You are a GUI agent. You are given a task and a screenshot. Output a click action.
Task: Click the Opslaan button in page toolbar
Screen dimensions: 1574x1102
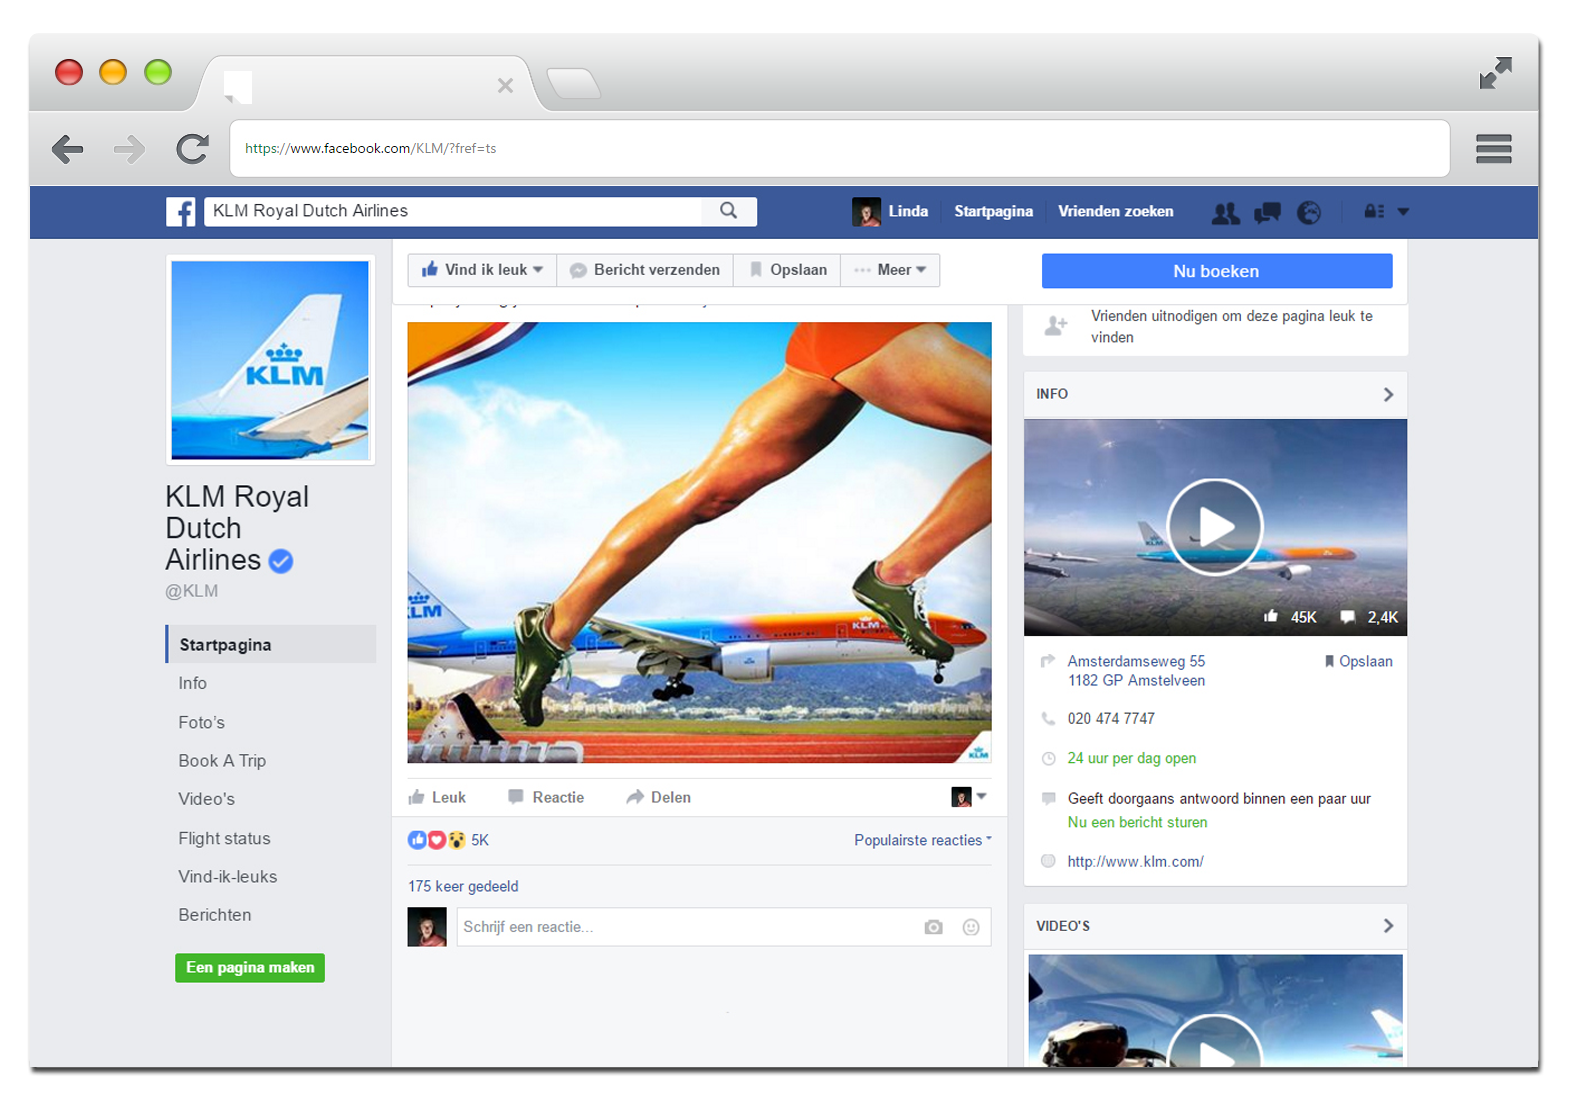[x=788, y=270]
